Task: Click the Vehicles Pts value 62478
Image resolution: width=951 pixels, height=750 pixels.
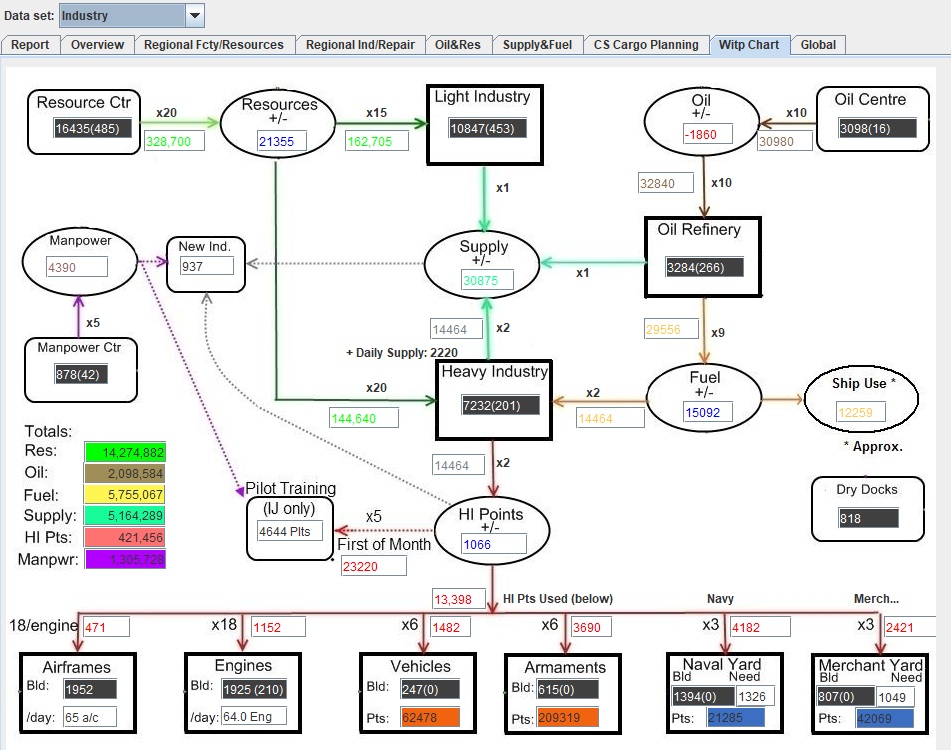Action: click(430, 717)
